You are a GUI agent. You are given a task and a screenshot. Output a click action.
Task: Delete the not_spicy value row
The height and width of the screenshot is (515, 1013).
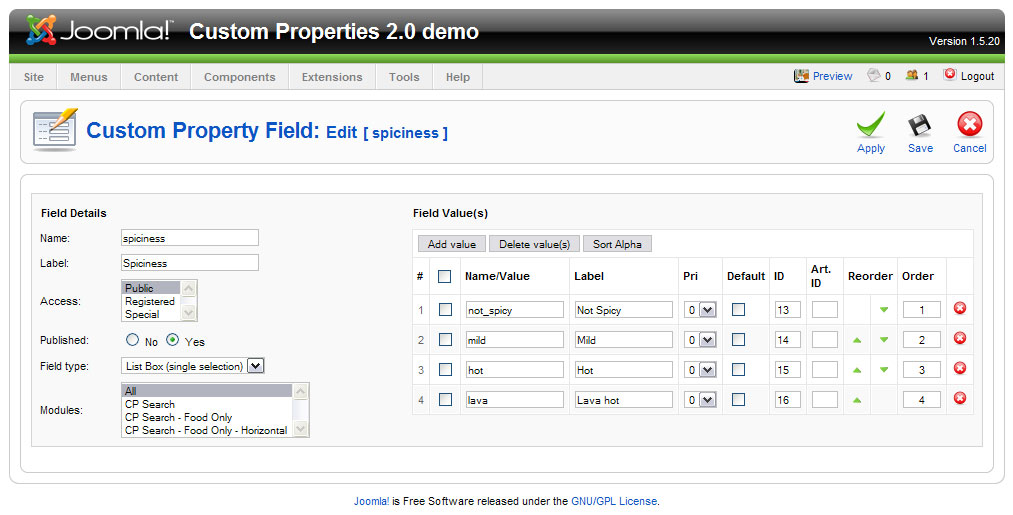pyautogui.click(x=960, y=310)
